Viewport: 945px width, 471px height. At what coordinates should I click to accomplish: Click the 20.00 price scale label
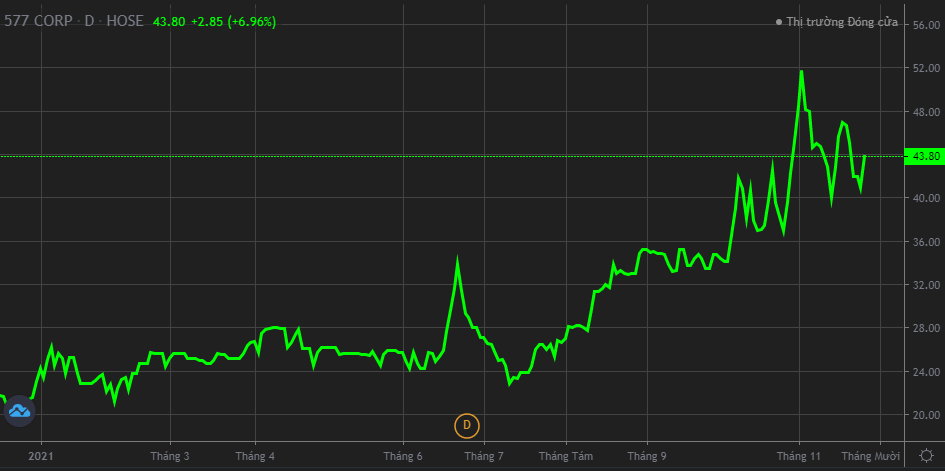926,416
